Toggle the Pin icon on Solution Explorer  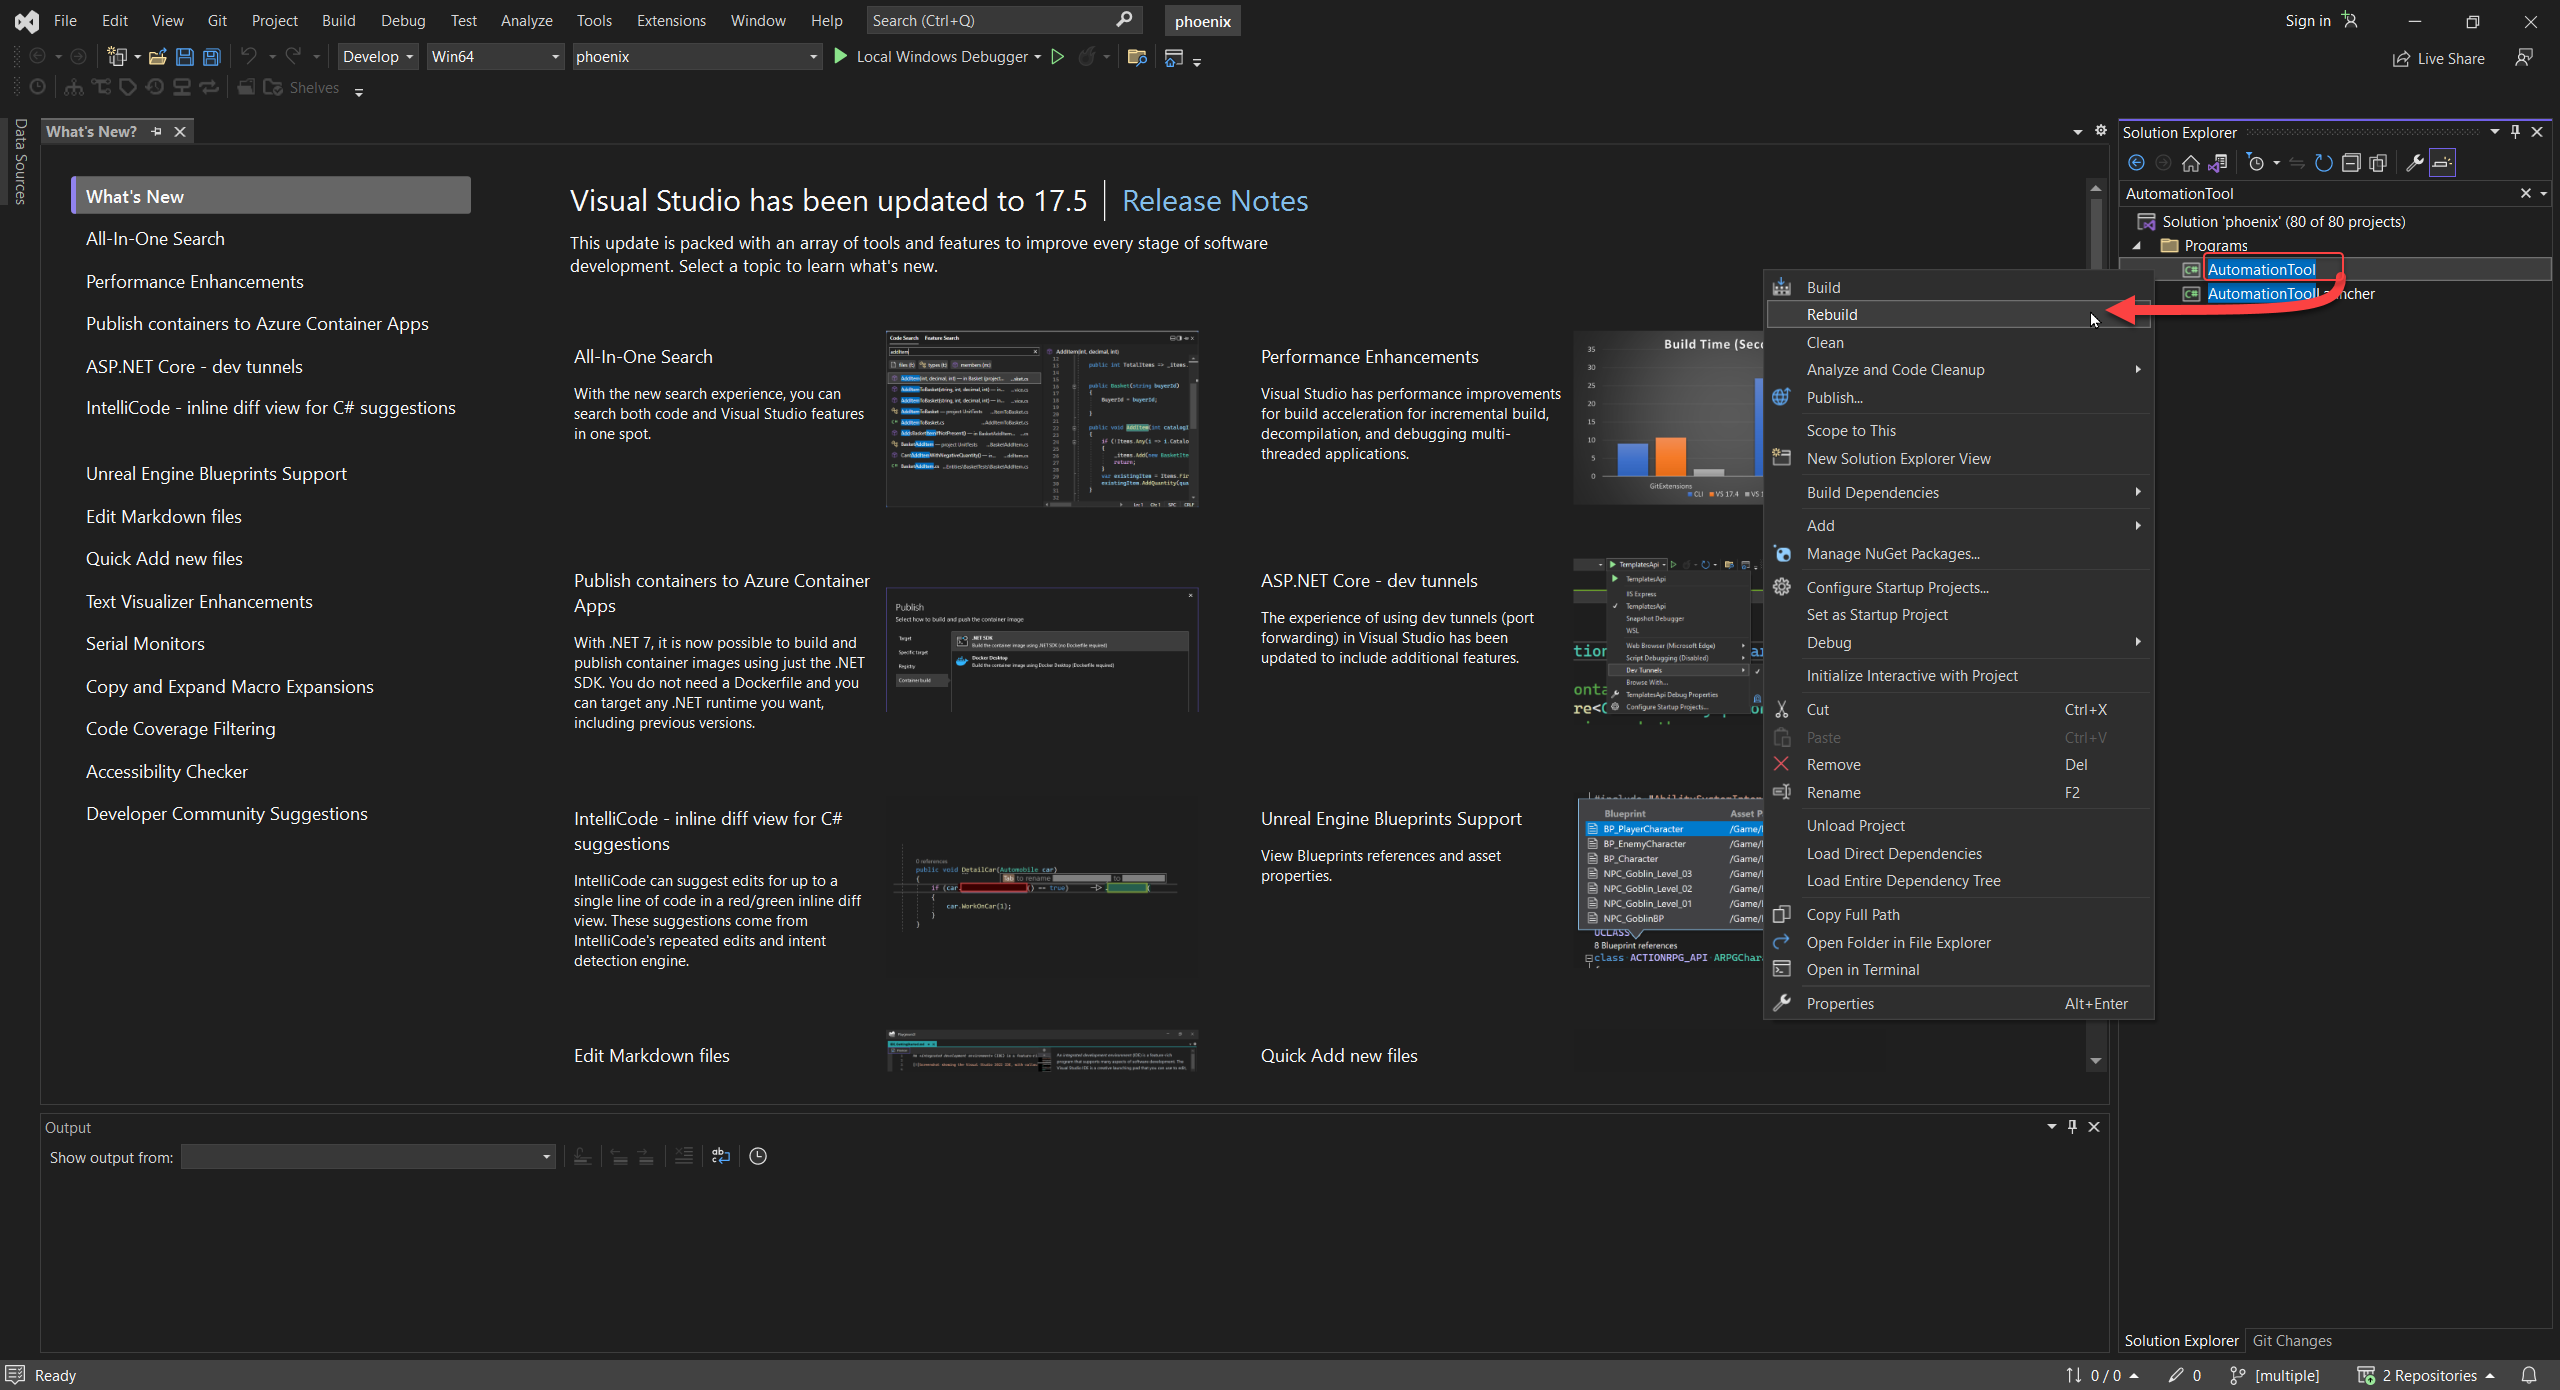(2515, 131)
